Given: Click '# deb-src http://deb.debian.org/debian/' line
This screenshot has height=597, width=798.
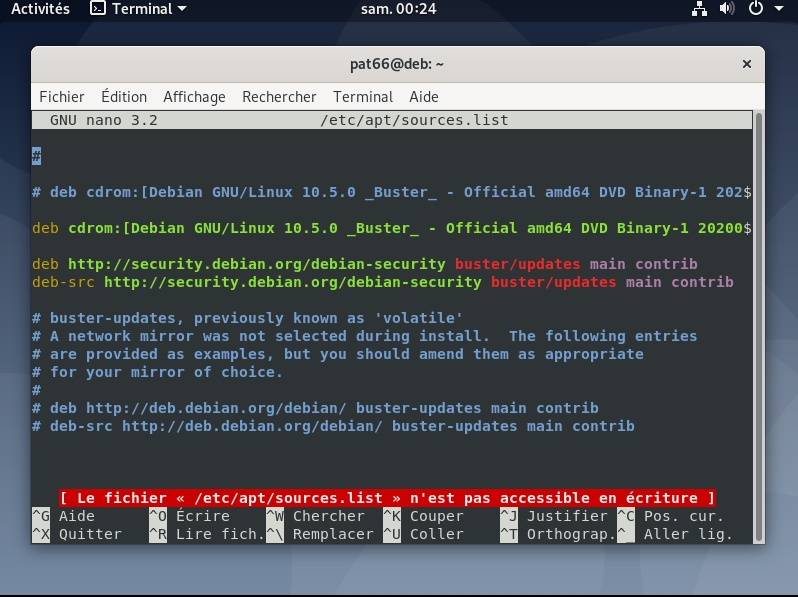Looking at the screenshot, I should [333, 426].
